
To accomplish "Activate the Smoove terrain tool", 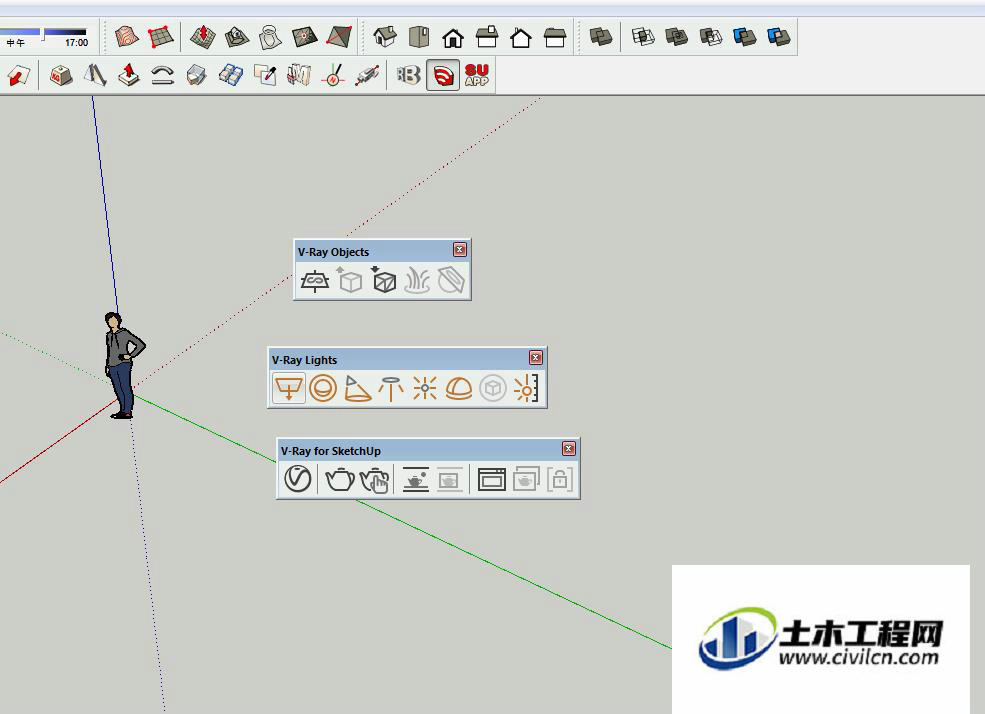I will tap(203, 37).
